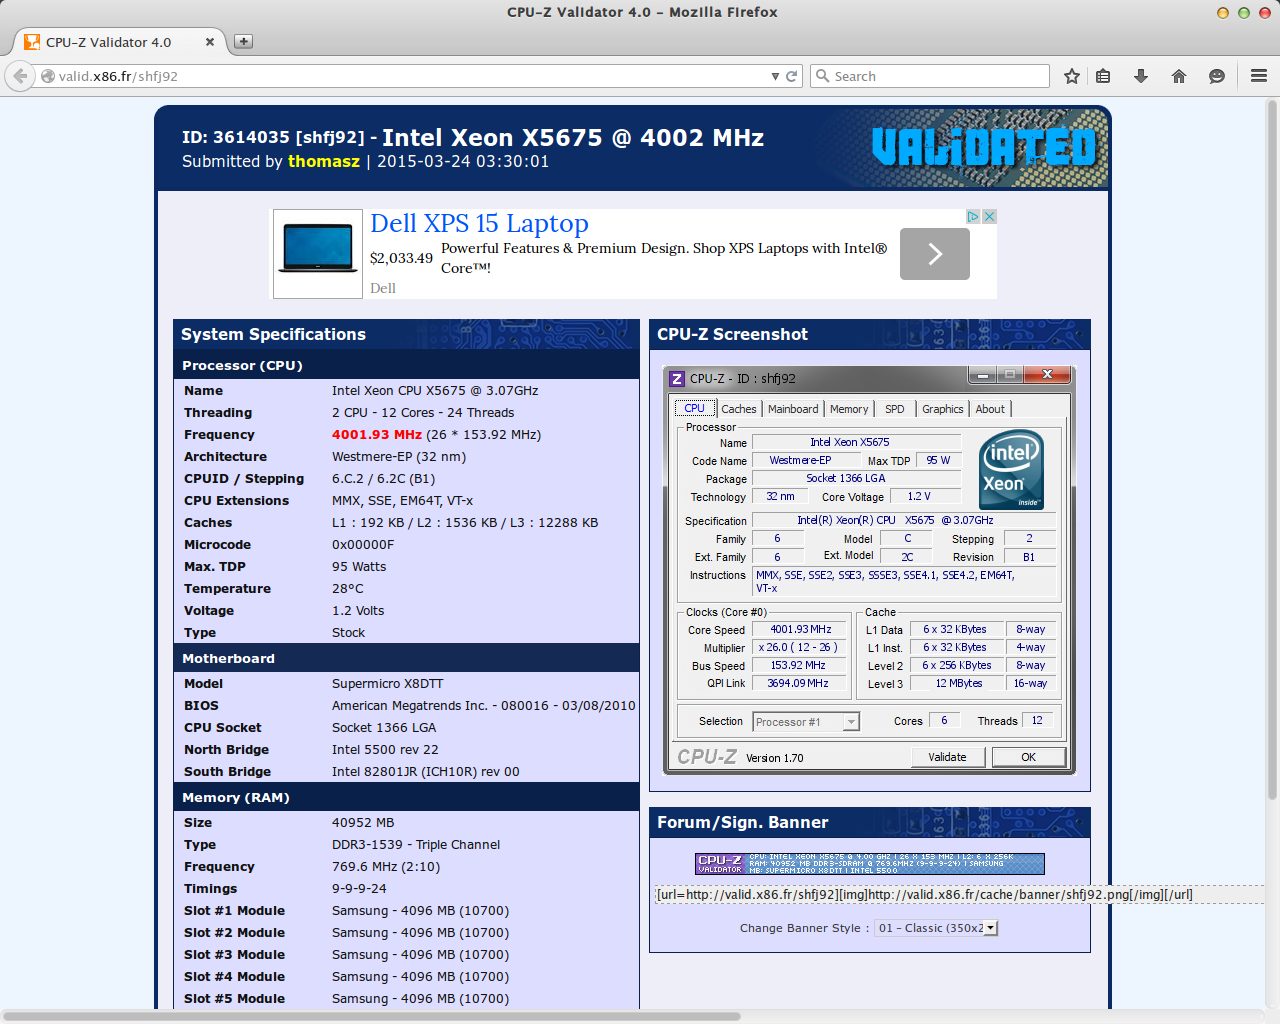The width and height of the screenshot is (1280, 1024).
Task: Select the CPU tab in CPU-Z screenshot
Action: pyautogui.click(x=694, y=408)
